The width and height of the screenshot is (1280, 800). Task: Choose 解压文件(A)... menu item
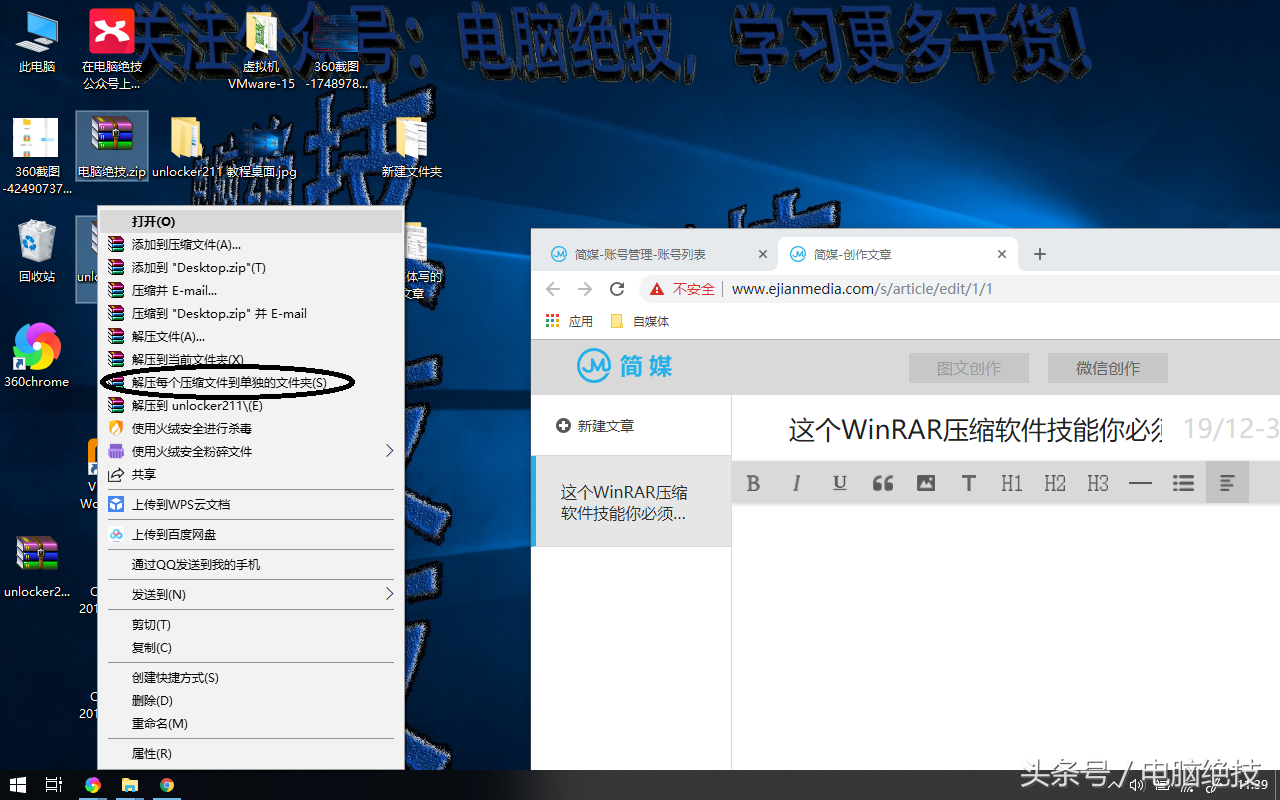(250, 337)
